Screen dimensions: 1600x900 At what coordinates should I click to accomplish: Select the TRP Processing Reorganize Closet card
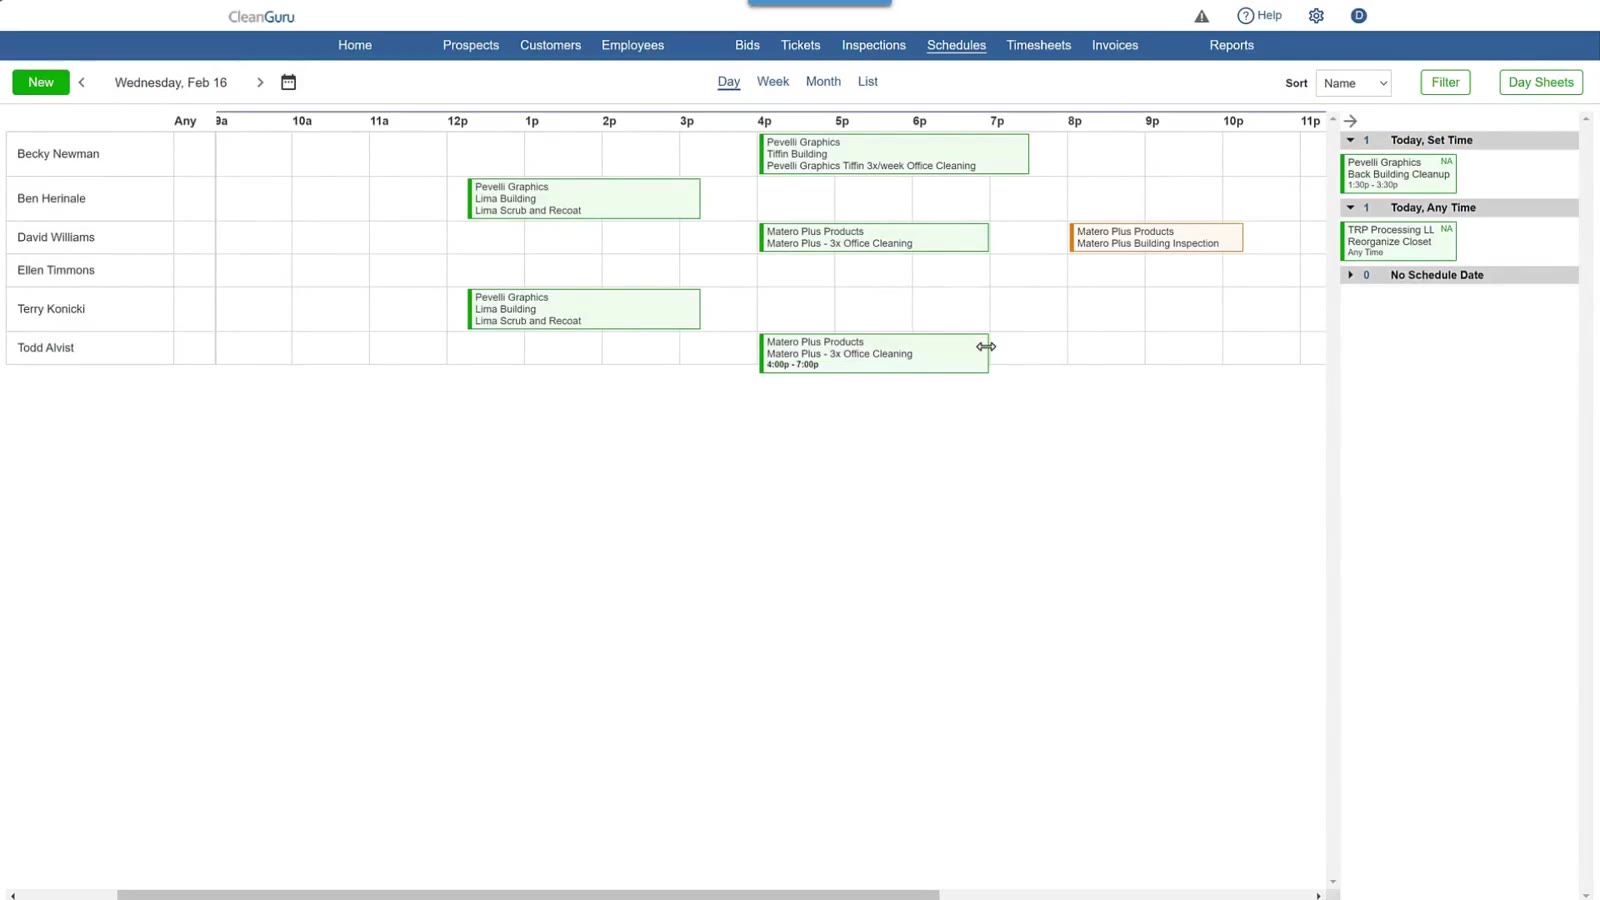pyautogui.click(x=1398, y=241)
